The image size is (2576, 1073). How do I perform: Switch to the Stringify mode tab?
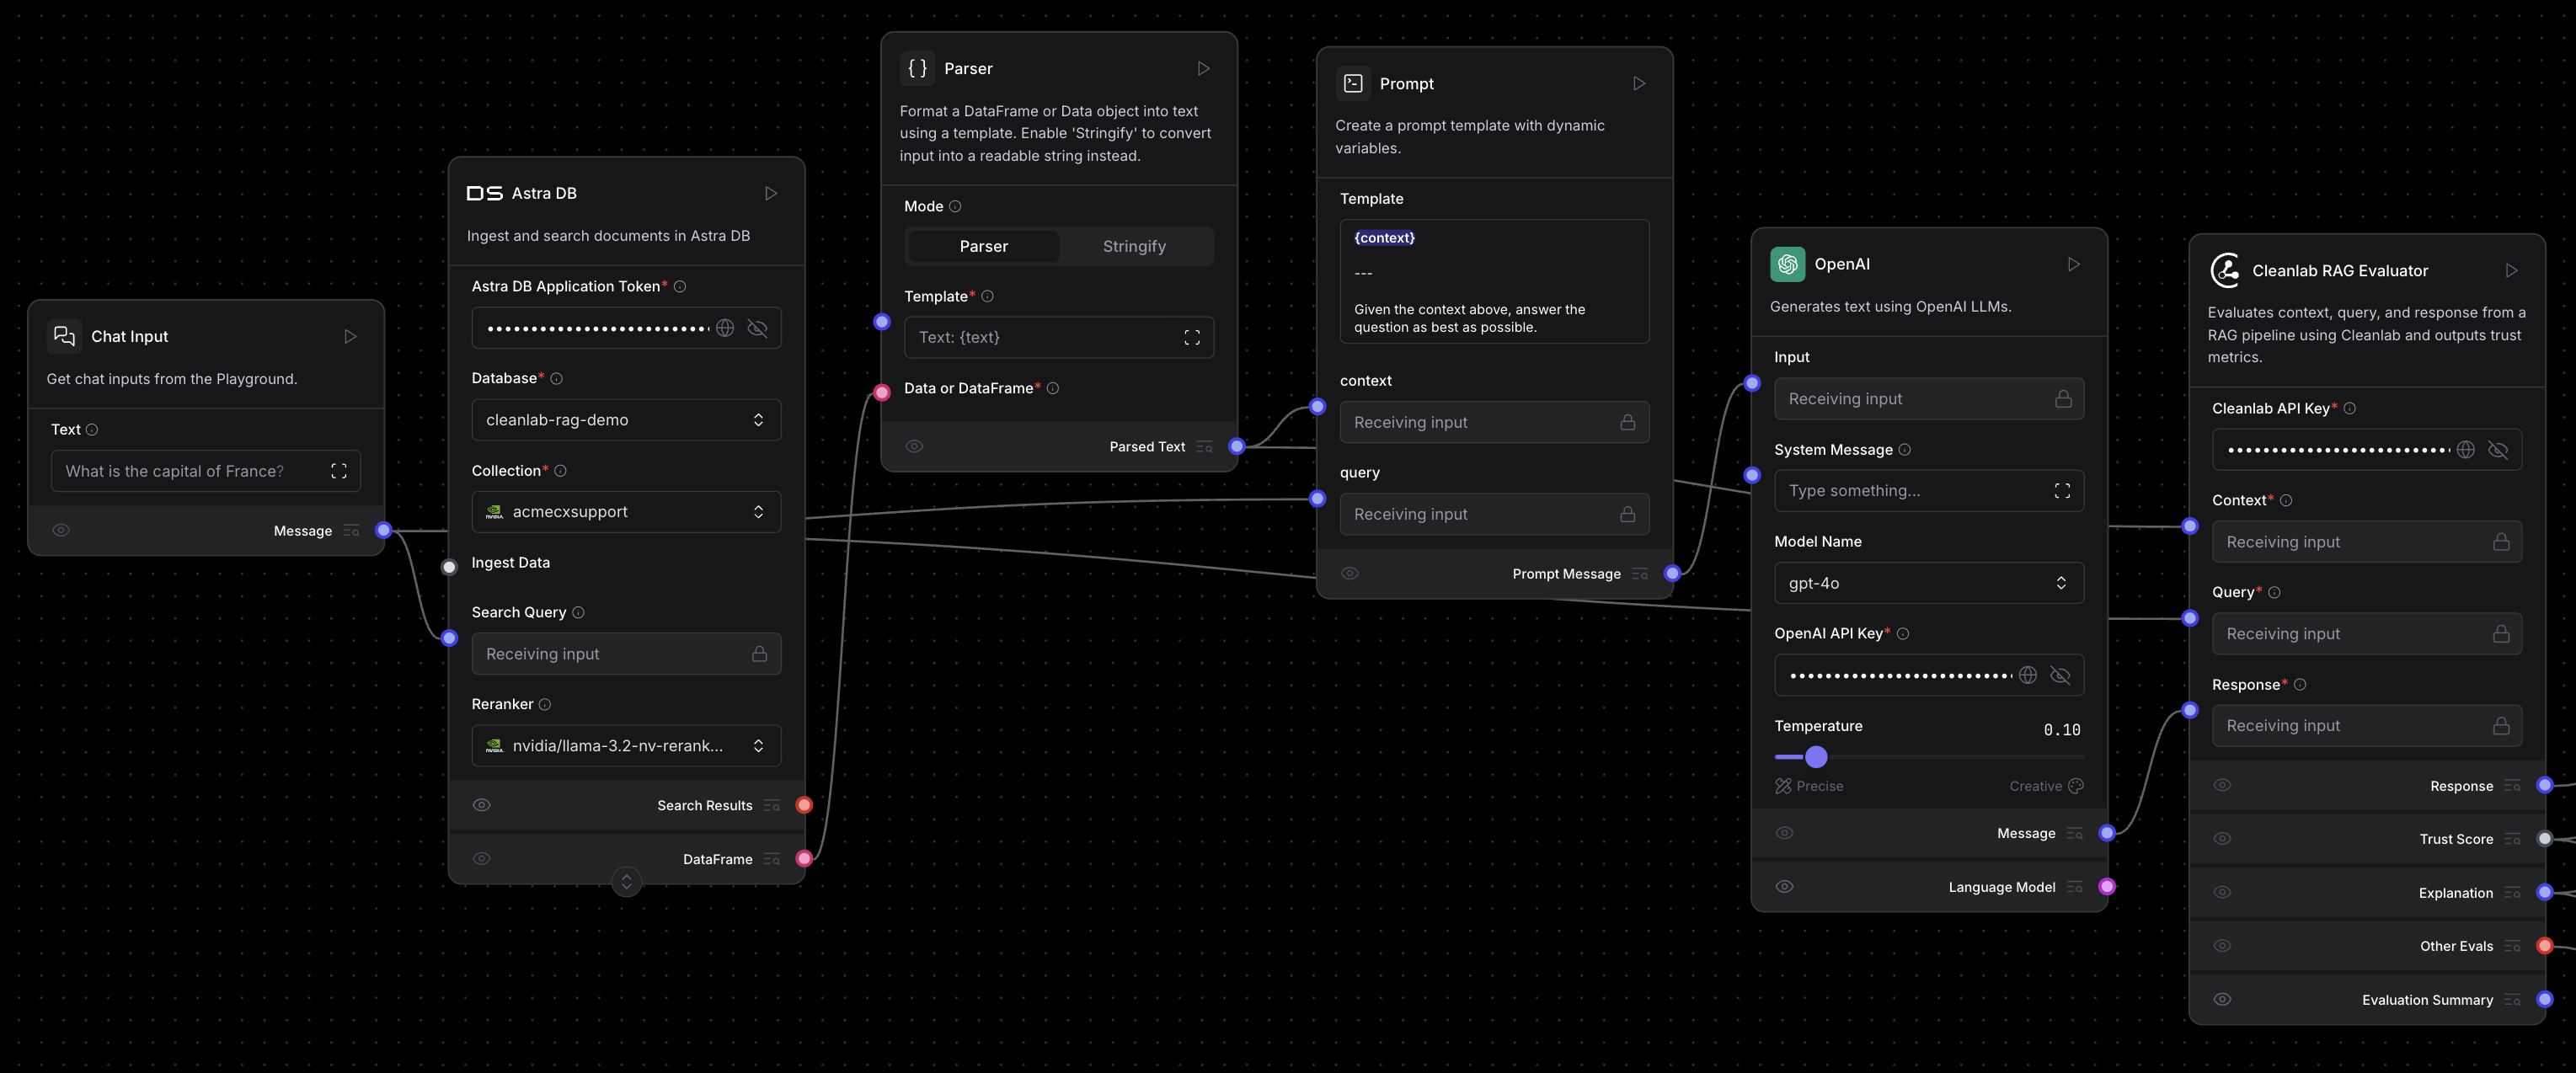point(1135,246)
